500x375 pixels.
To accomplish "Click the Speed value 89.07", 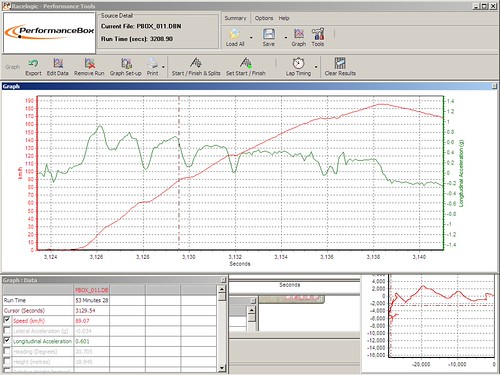I will pos(82,321).
